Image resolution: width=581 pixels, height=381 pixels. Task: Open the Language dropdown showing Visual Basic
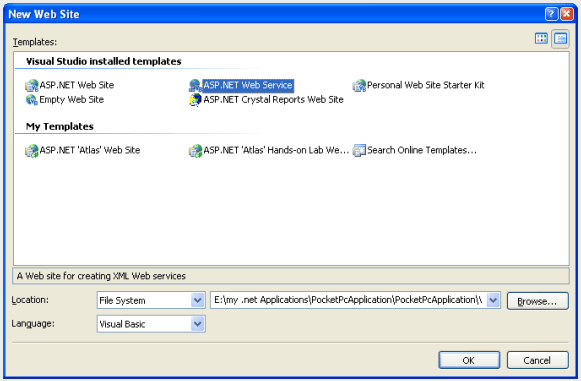pos(151,324)
